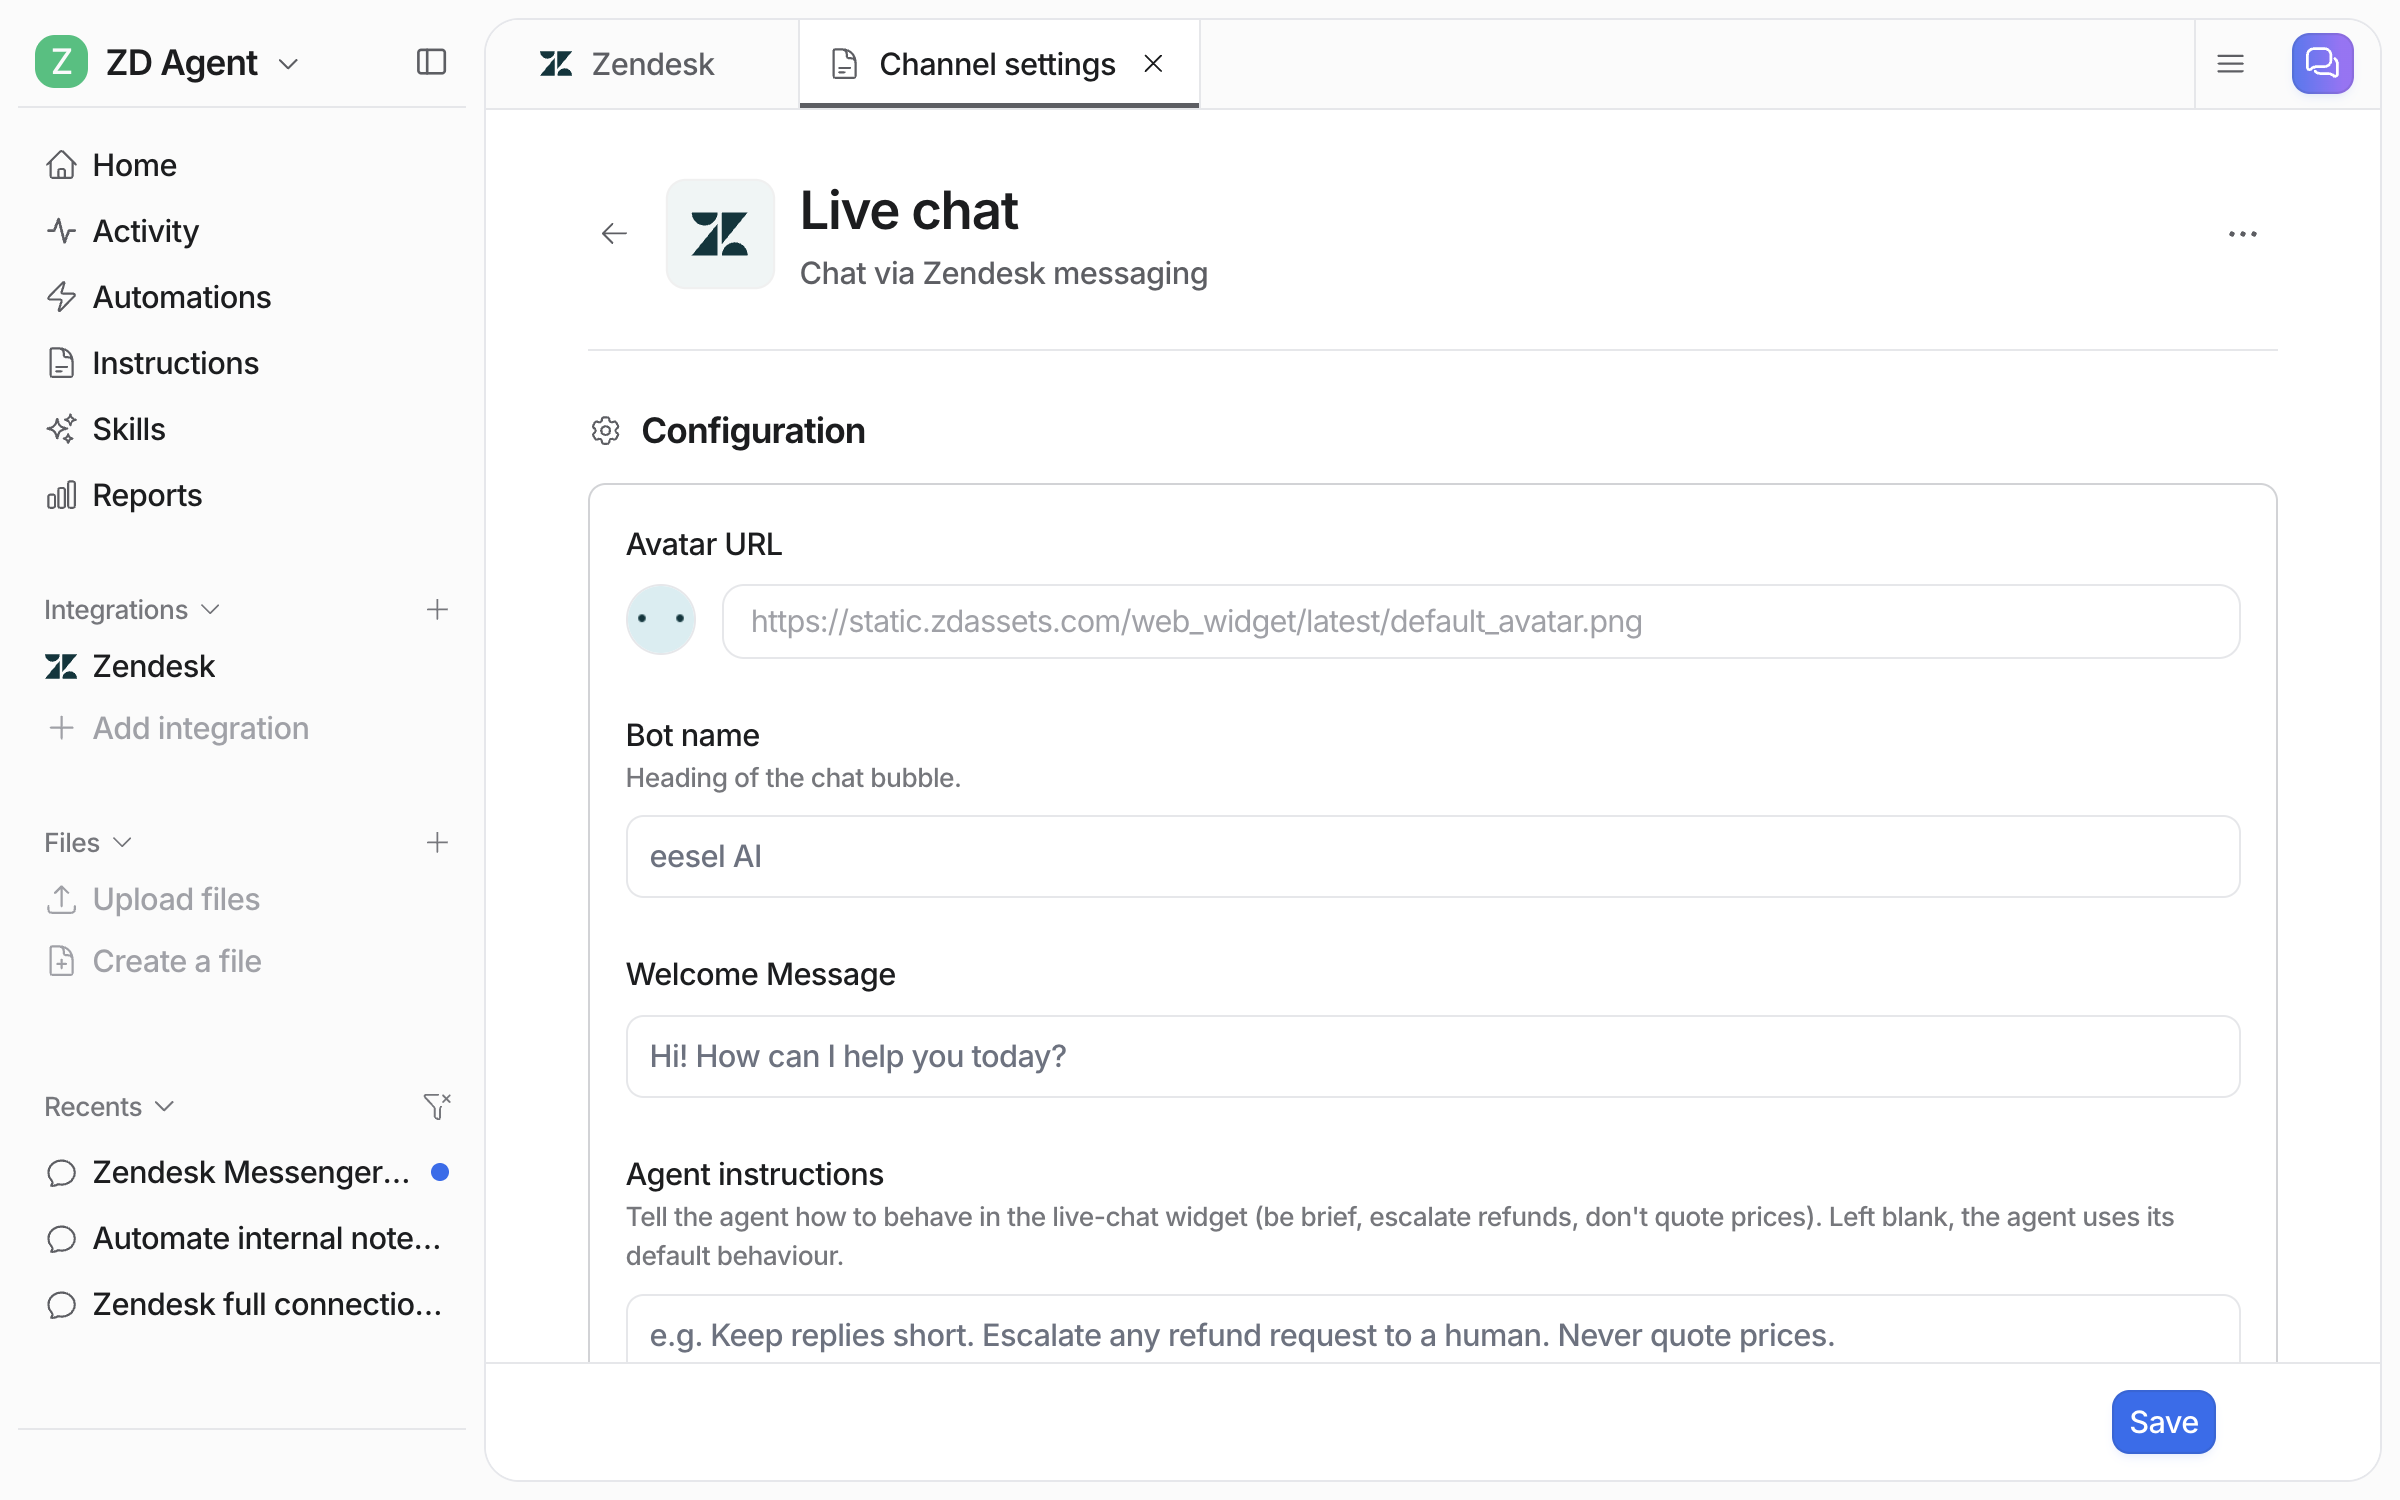Click the Bot name input field
This screenshot has width=2400, height=1500.
pos(1433,857)
